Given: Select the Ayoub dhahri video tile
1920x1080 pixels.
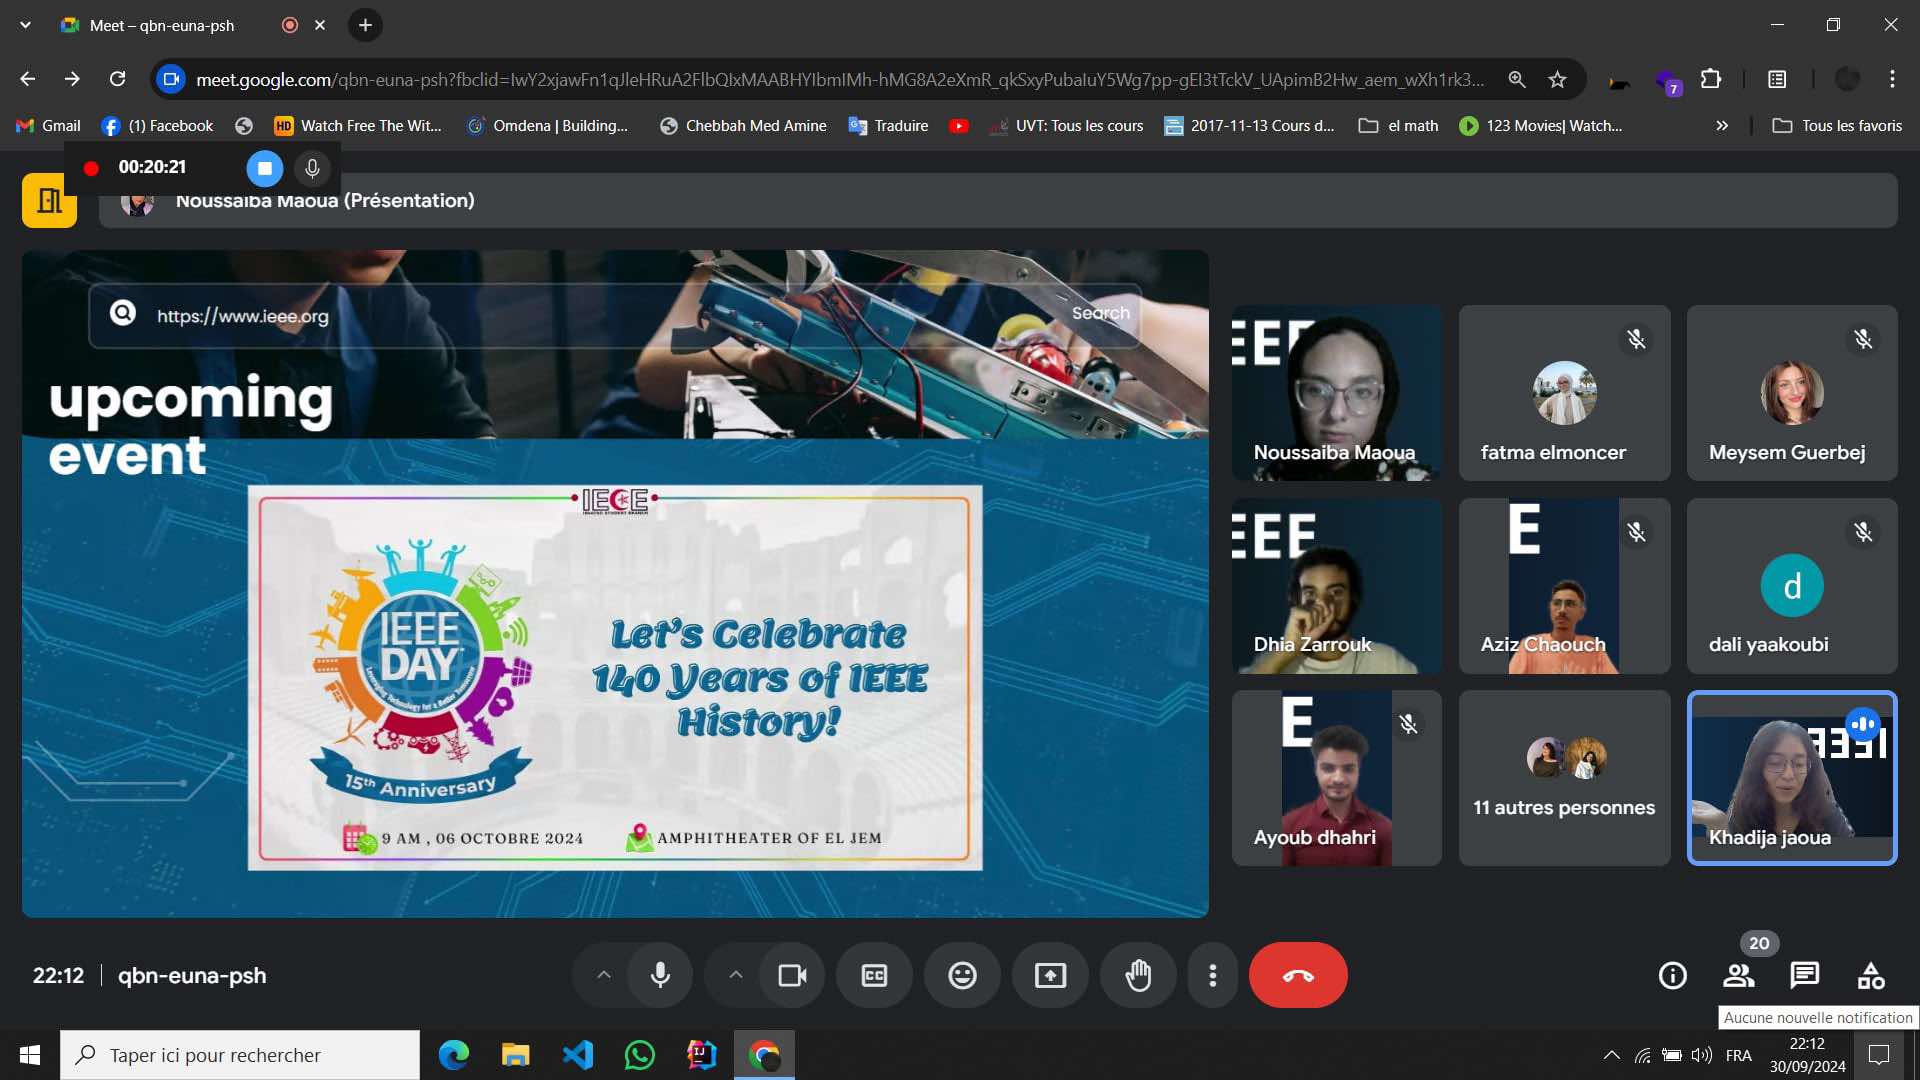Looking at the screenshot, I should tap(1336, 778).
